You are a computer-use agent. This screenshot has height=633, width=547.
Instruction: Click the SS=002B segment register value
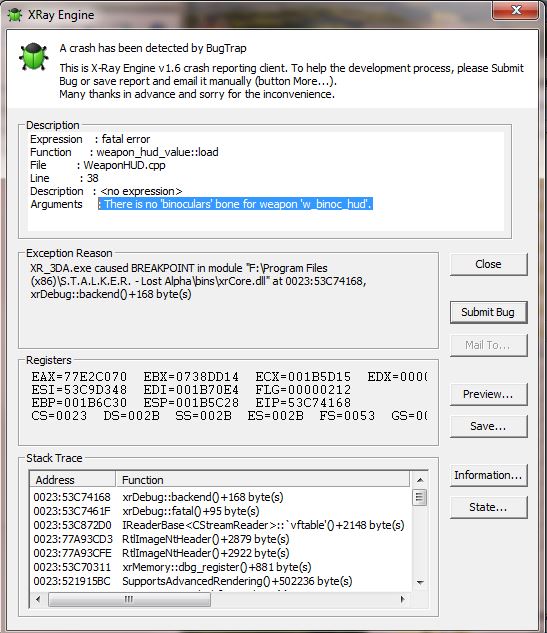tap(203, 416)
